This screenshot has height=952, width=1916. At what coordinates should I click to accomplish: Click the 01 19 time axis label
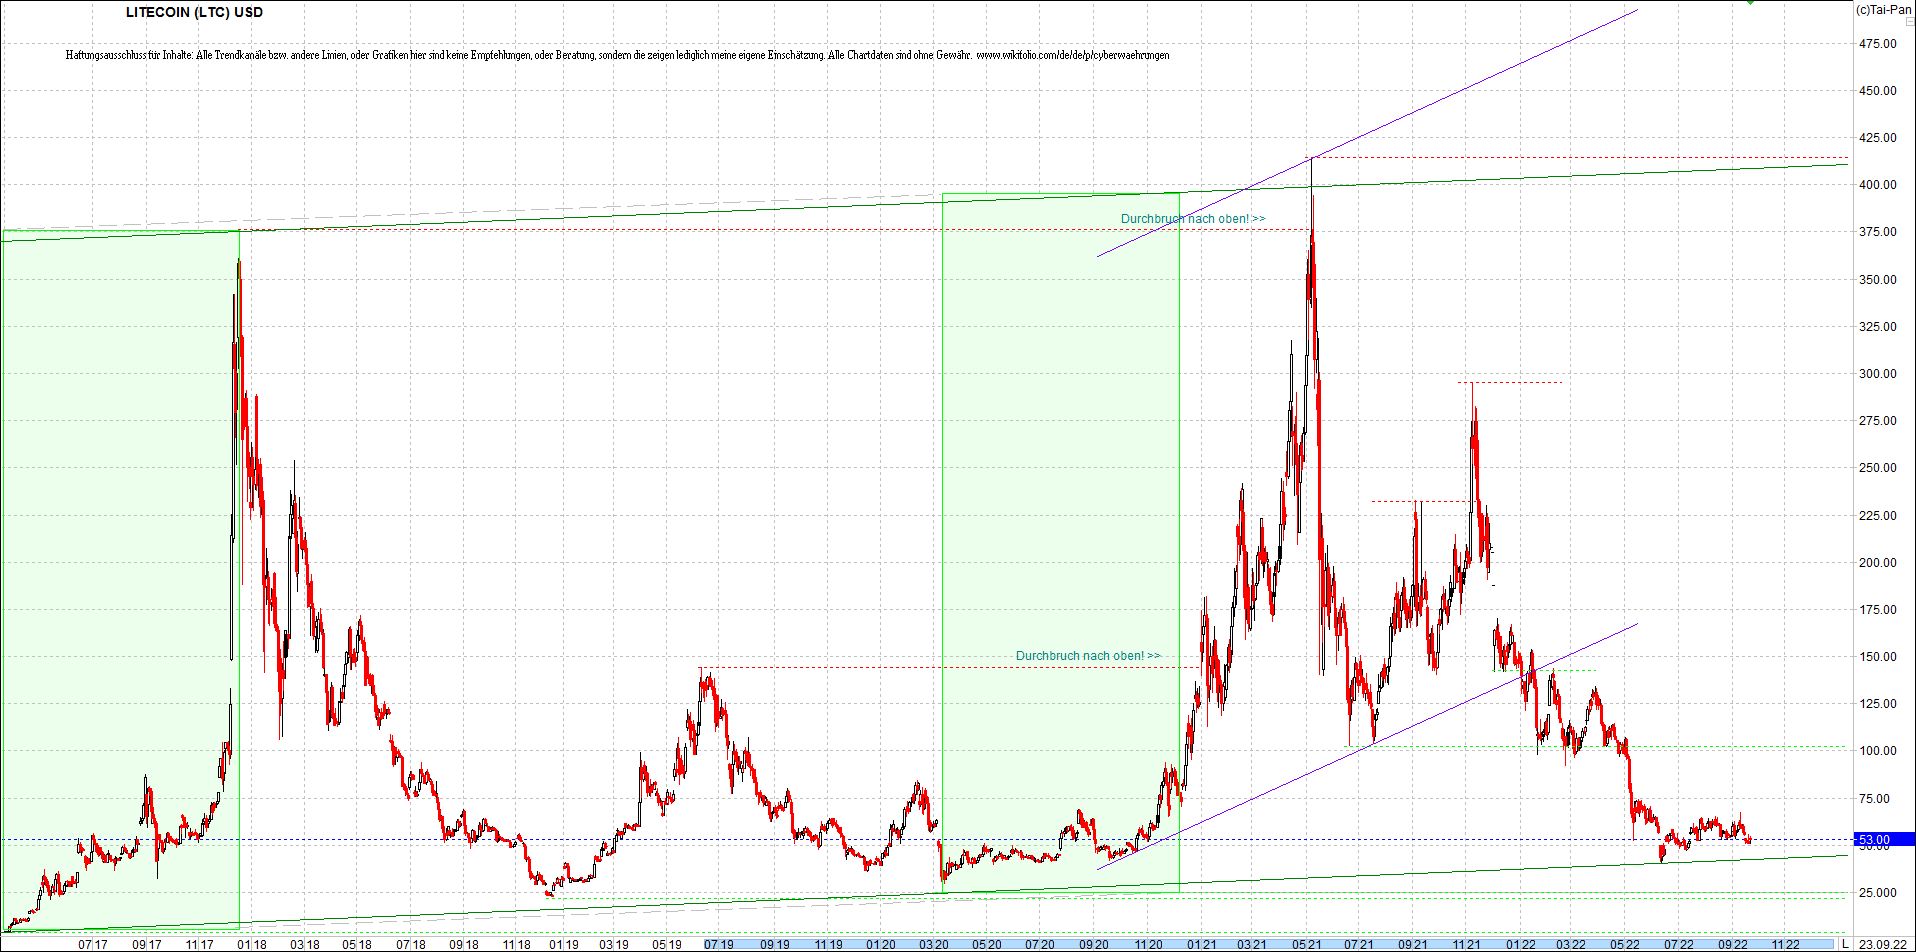(x=564, y=945)
